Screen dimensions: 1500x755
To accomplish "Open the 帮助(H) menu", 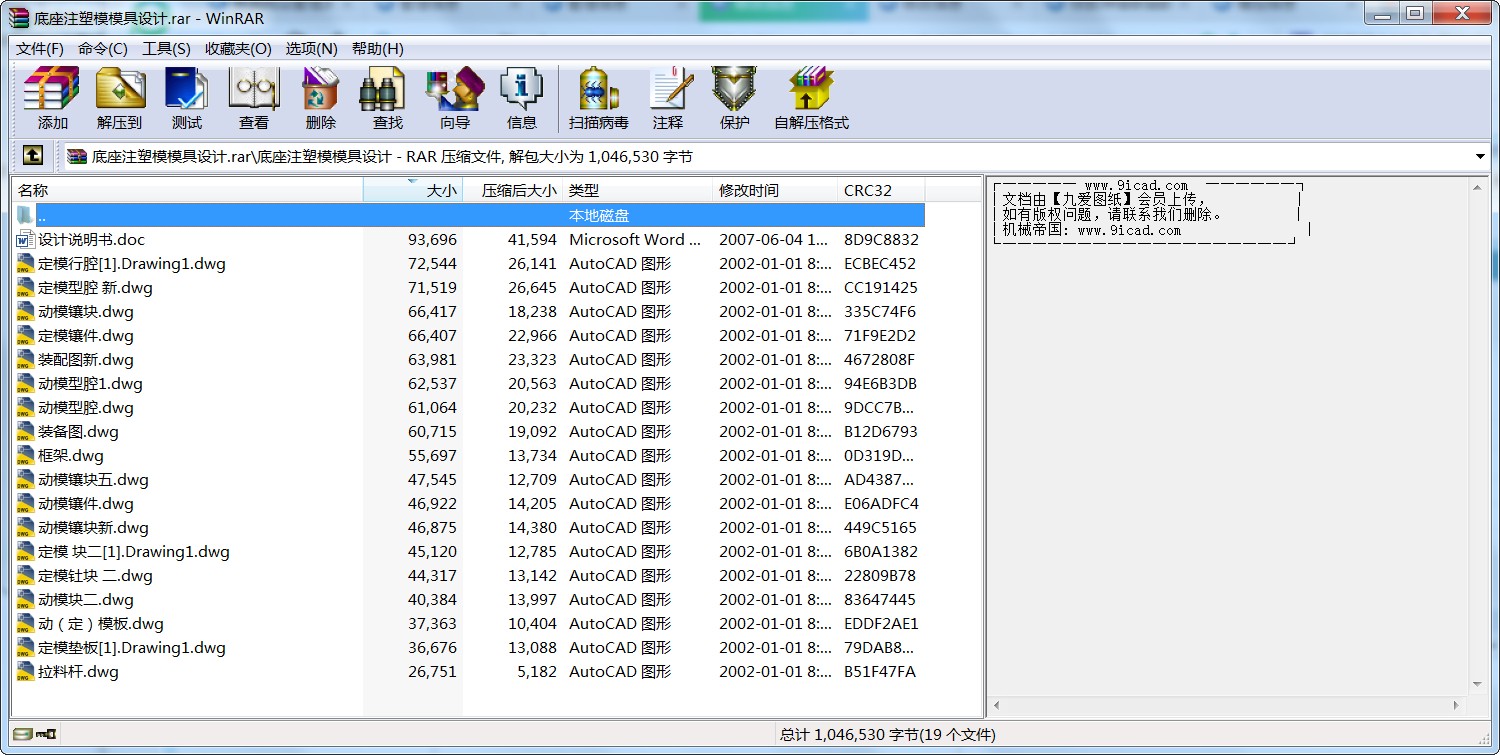I will coord(378,48).
